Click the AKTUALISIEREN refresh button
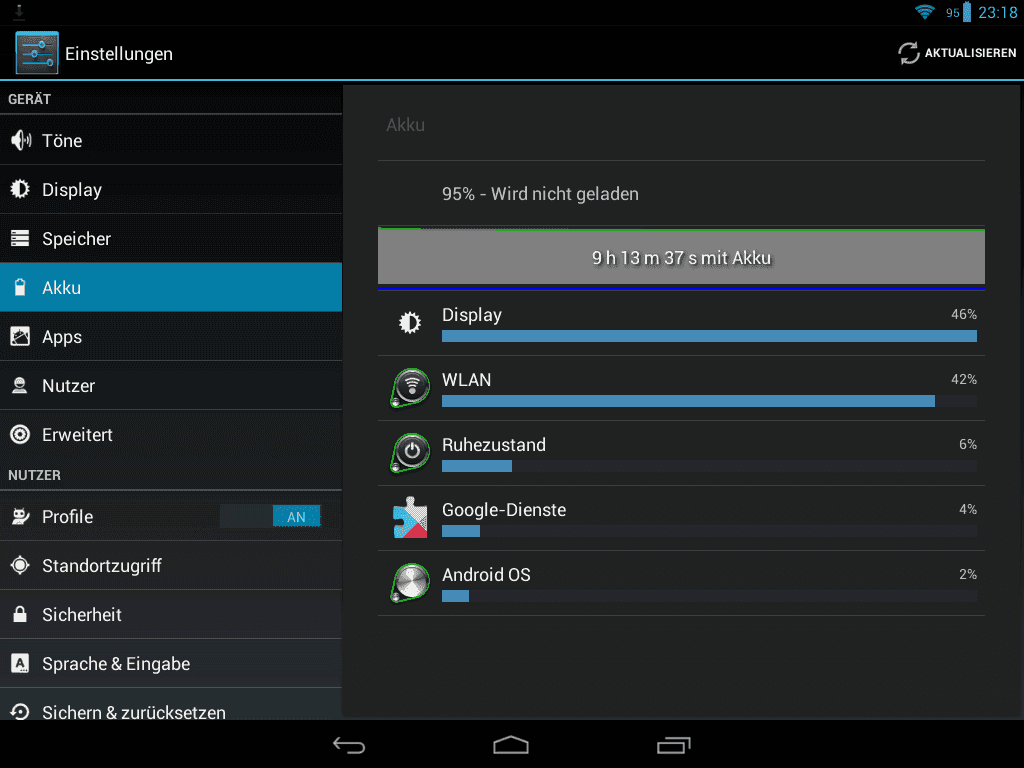This screenshot has width=1024, height=768. point(957,53)
